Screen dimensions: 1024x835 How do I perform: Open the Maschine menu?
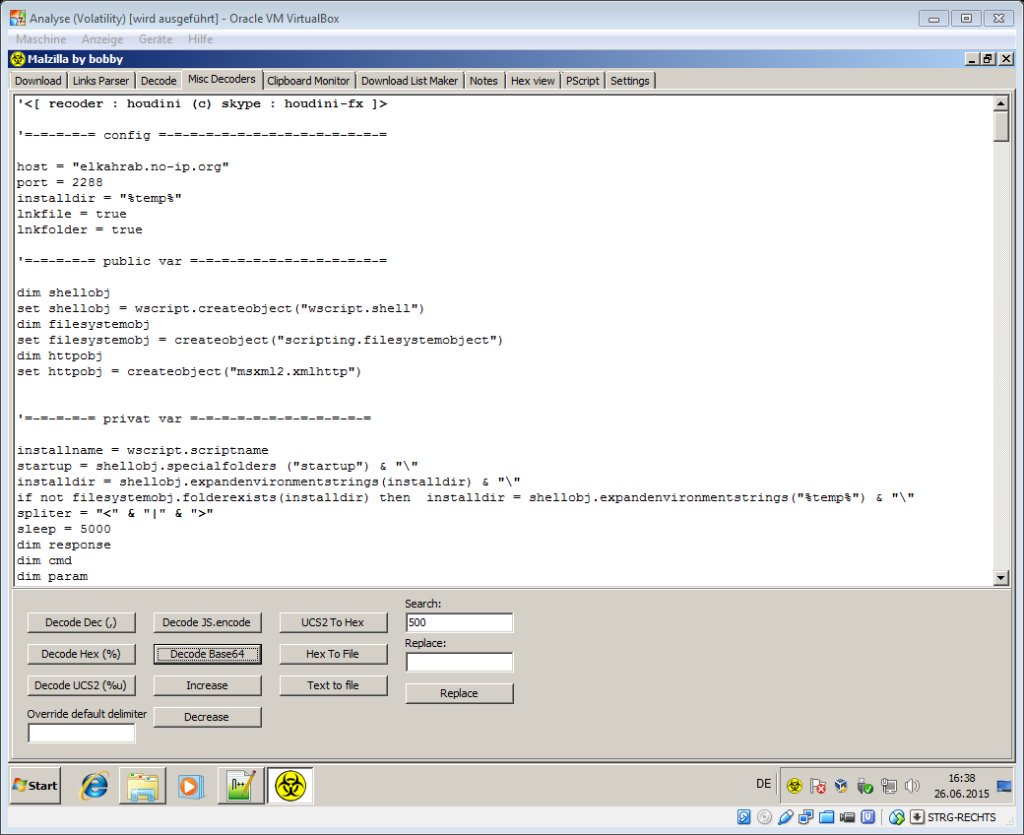click(40, 39)
